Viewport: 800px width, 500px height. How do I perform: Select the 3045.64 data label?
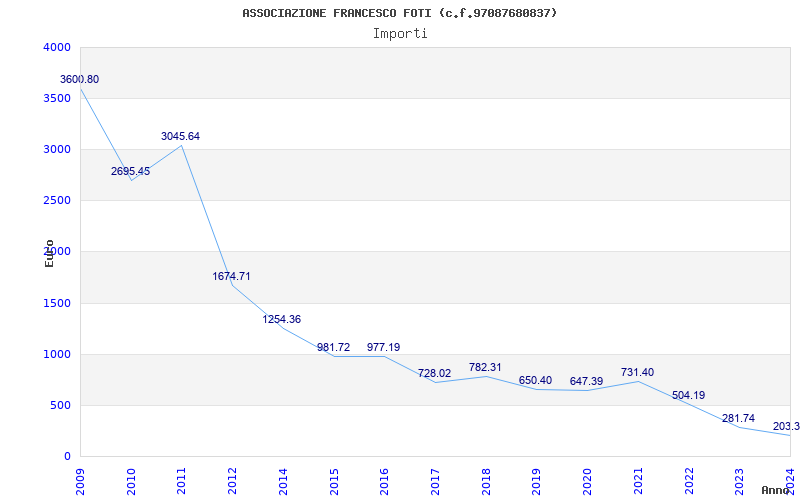[181, 136]
